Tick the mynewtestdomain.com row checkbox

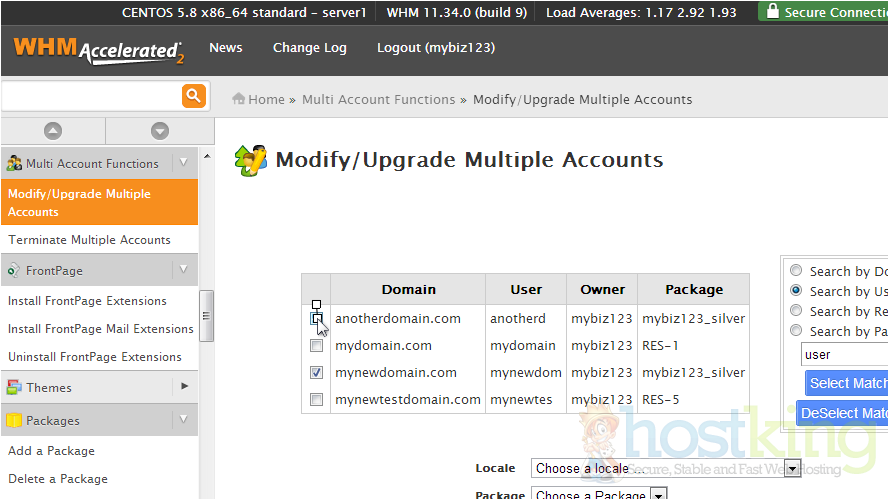click(x=316, y=400)
